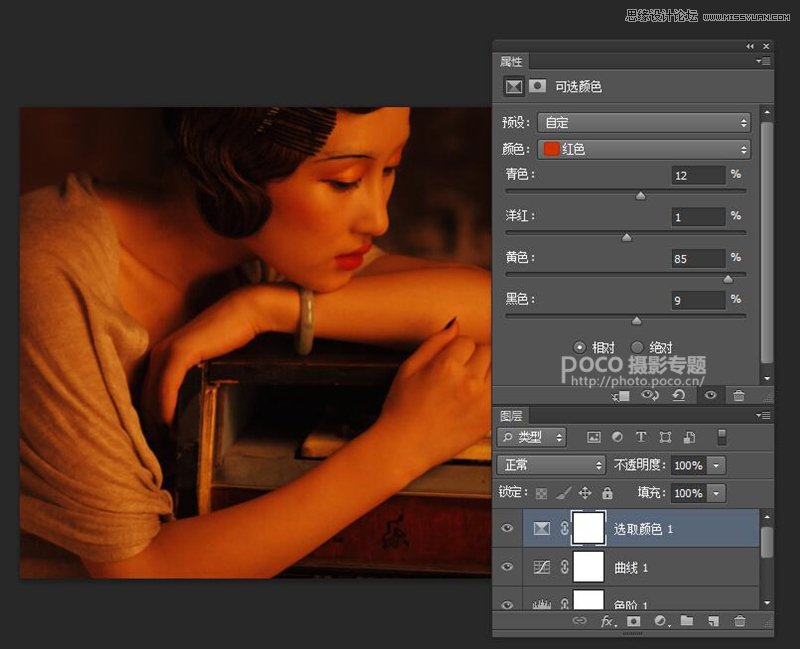The width and height of the screenshot is (800, 649).
Task: Click the 黑色 value field showing 9
Action: point(698,300)
